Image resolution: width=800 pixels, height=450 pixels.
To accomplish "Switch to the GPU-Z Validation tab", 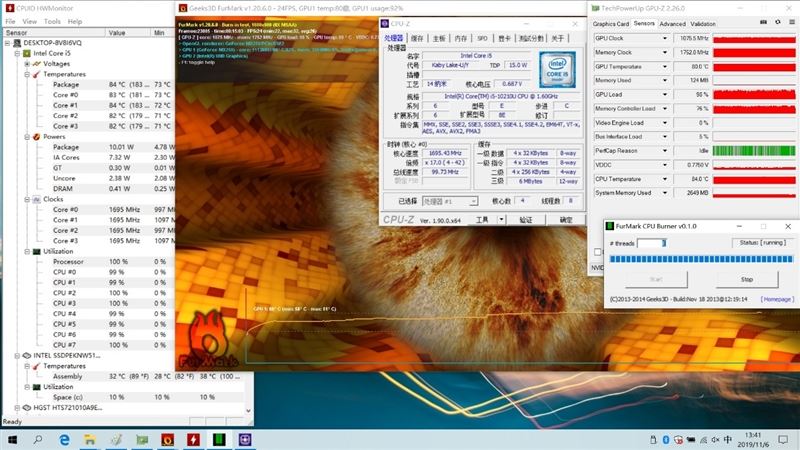I will point(703,24).
